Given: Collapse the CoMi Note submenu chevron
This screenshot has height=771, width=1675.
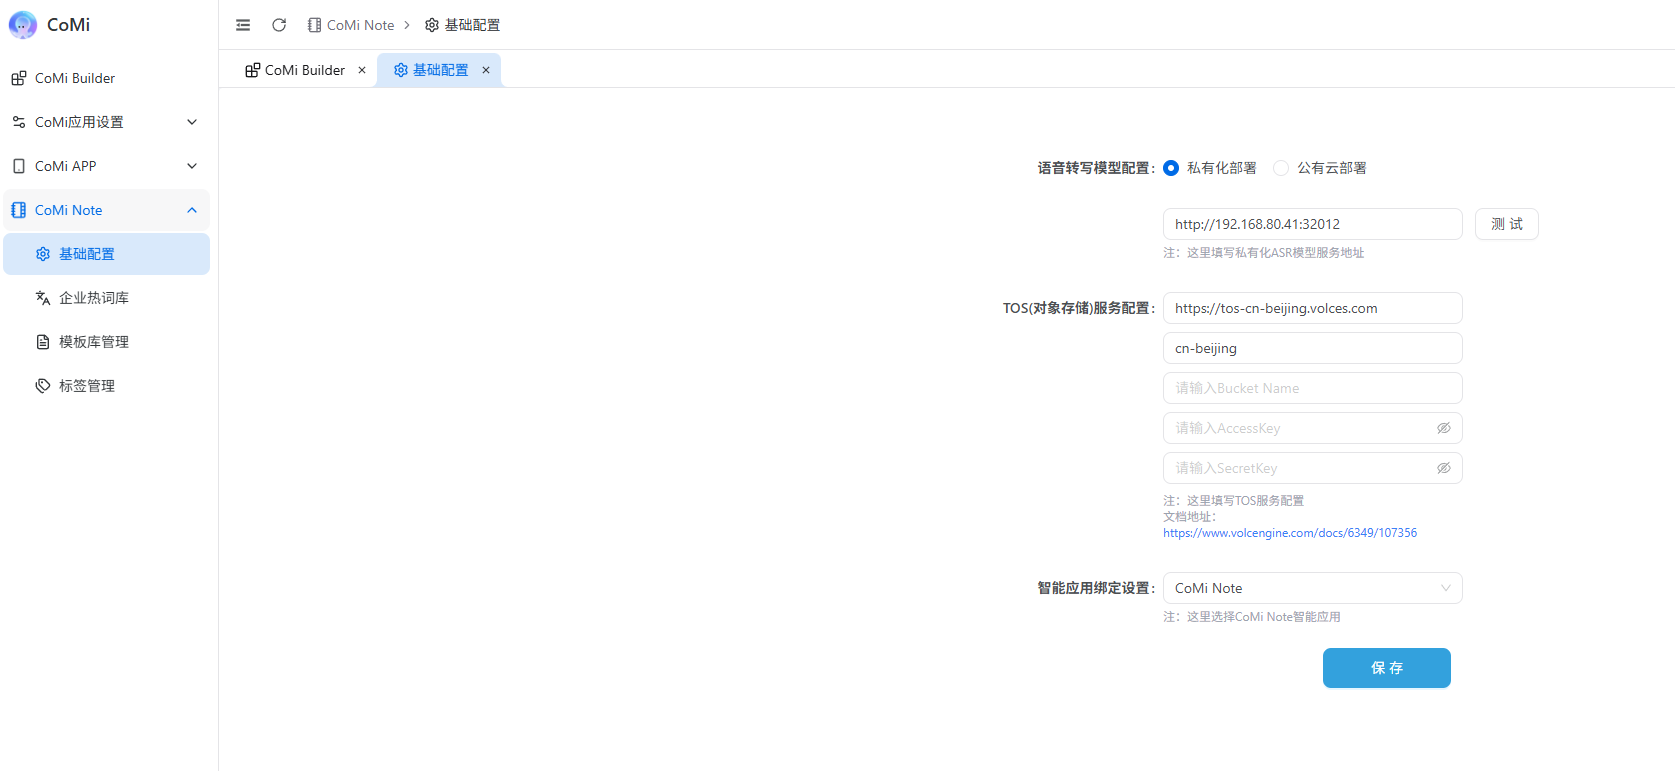Looking at the screenshot, I should [192, 210].
